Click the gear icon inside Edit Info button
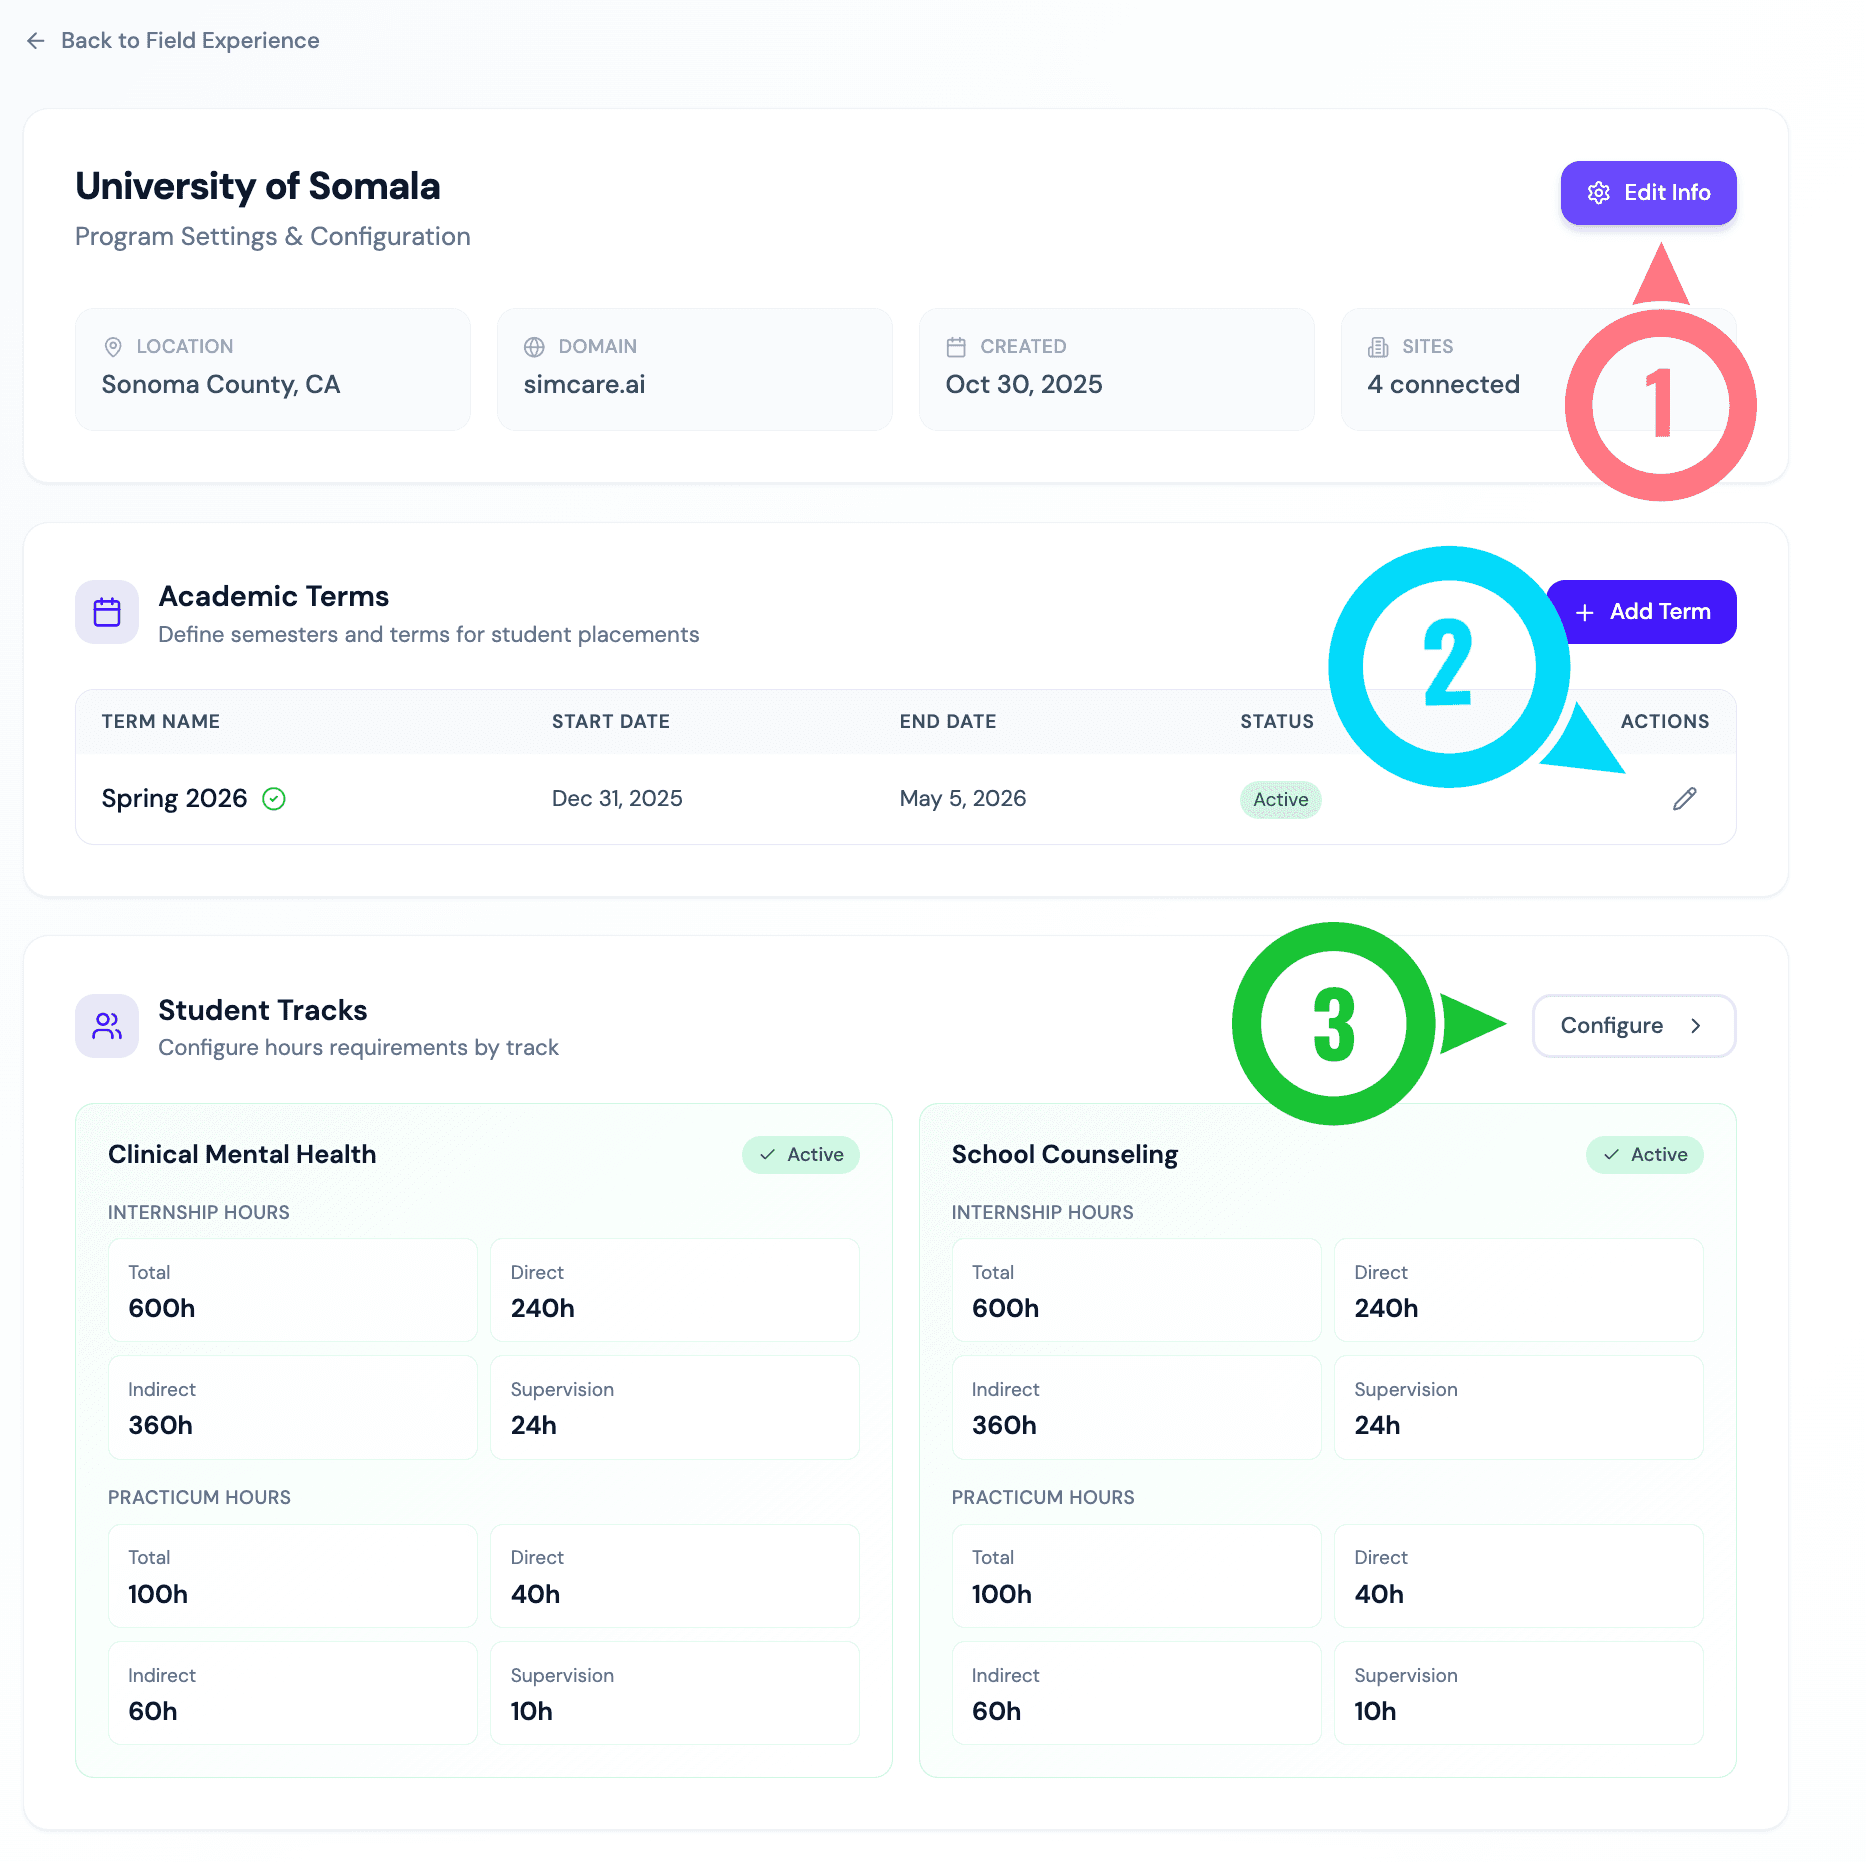This screenshot has height=1862, width=1866. coord(1598,193)
